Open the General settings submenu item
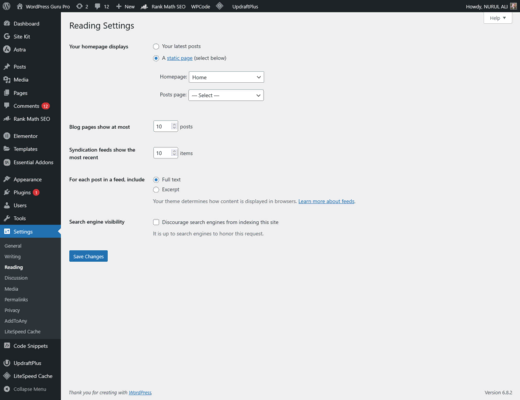 click(x=13, y=246)
